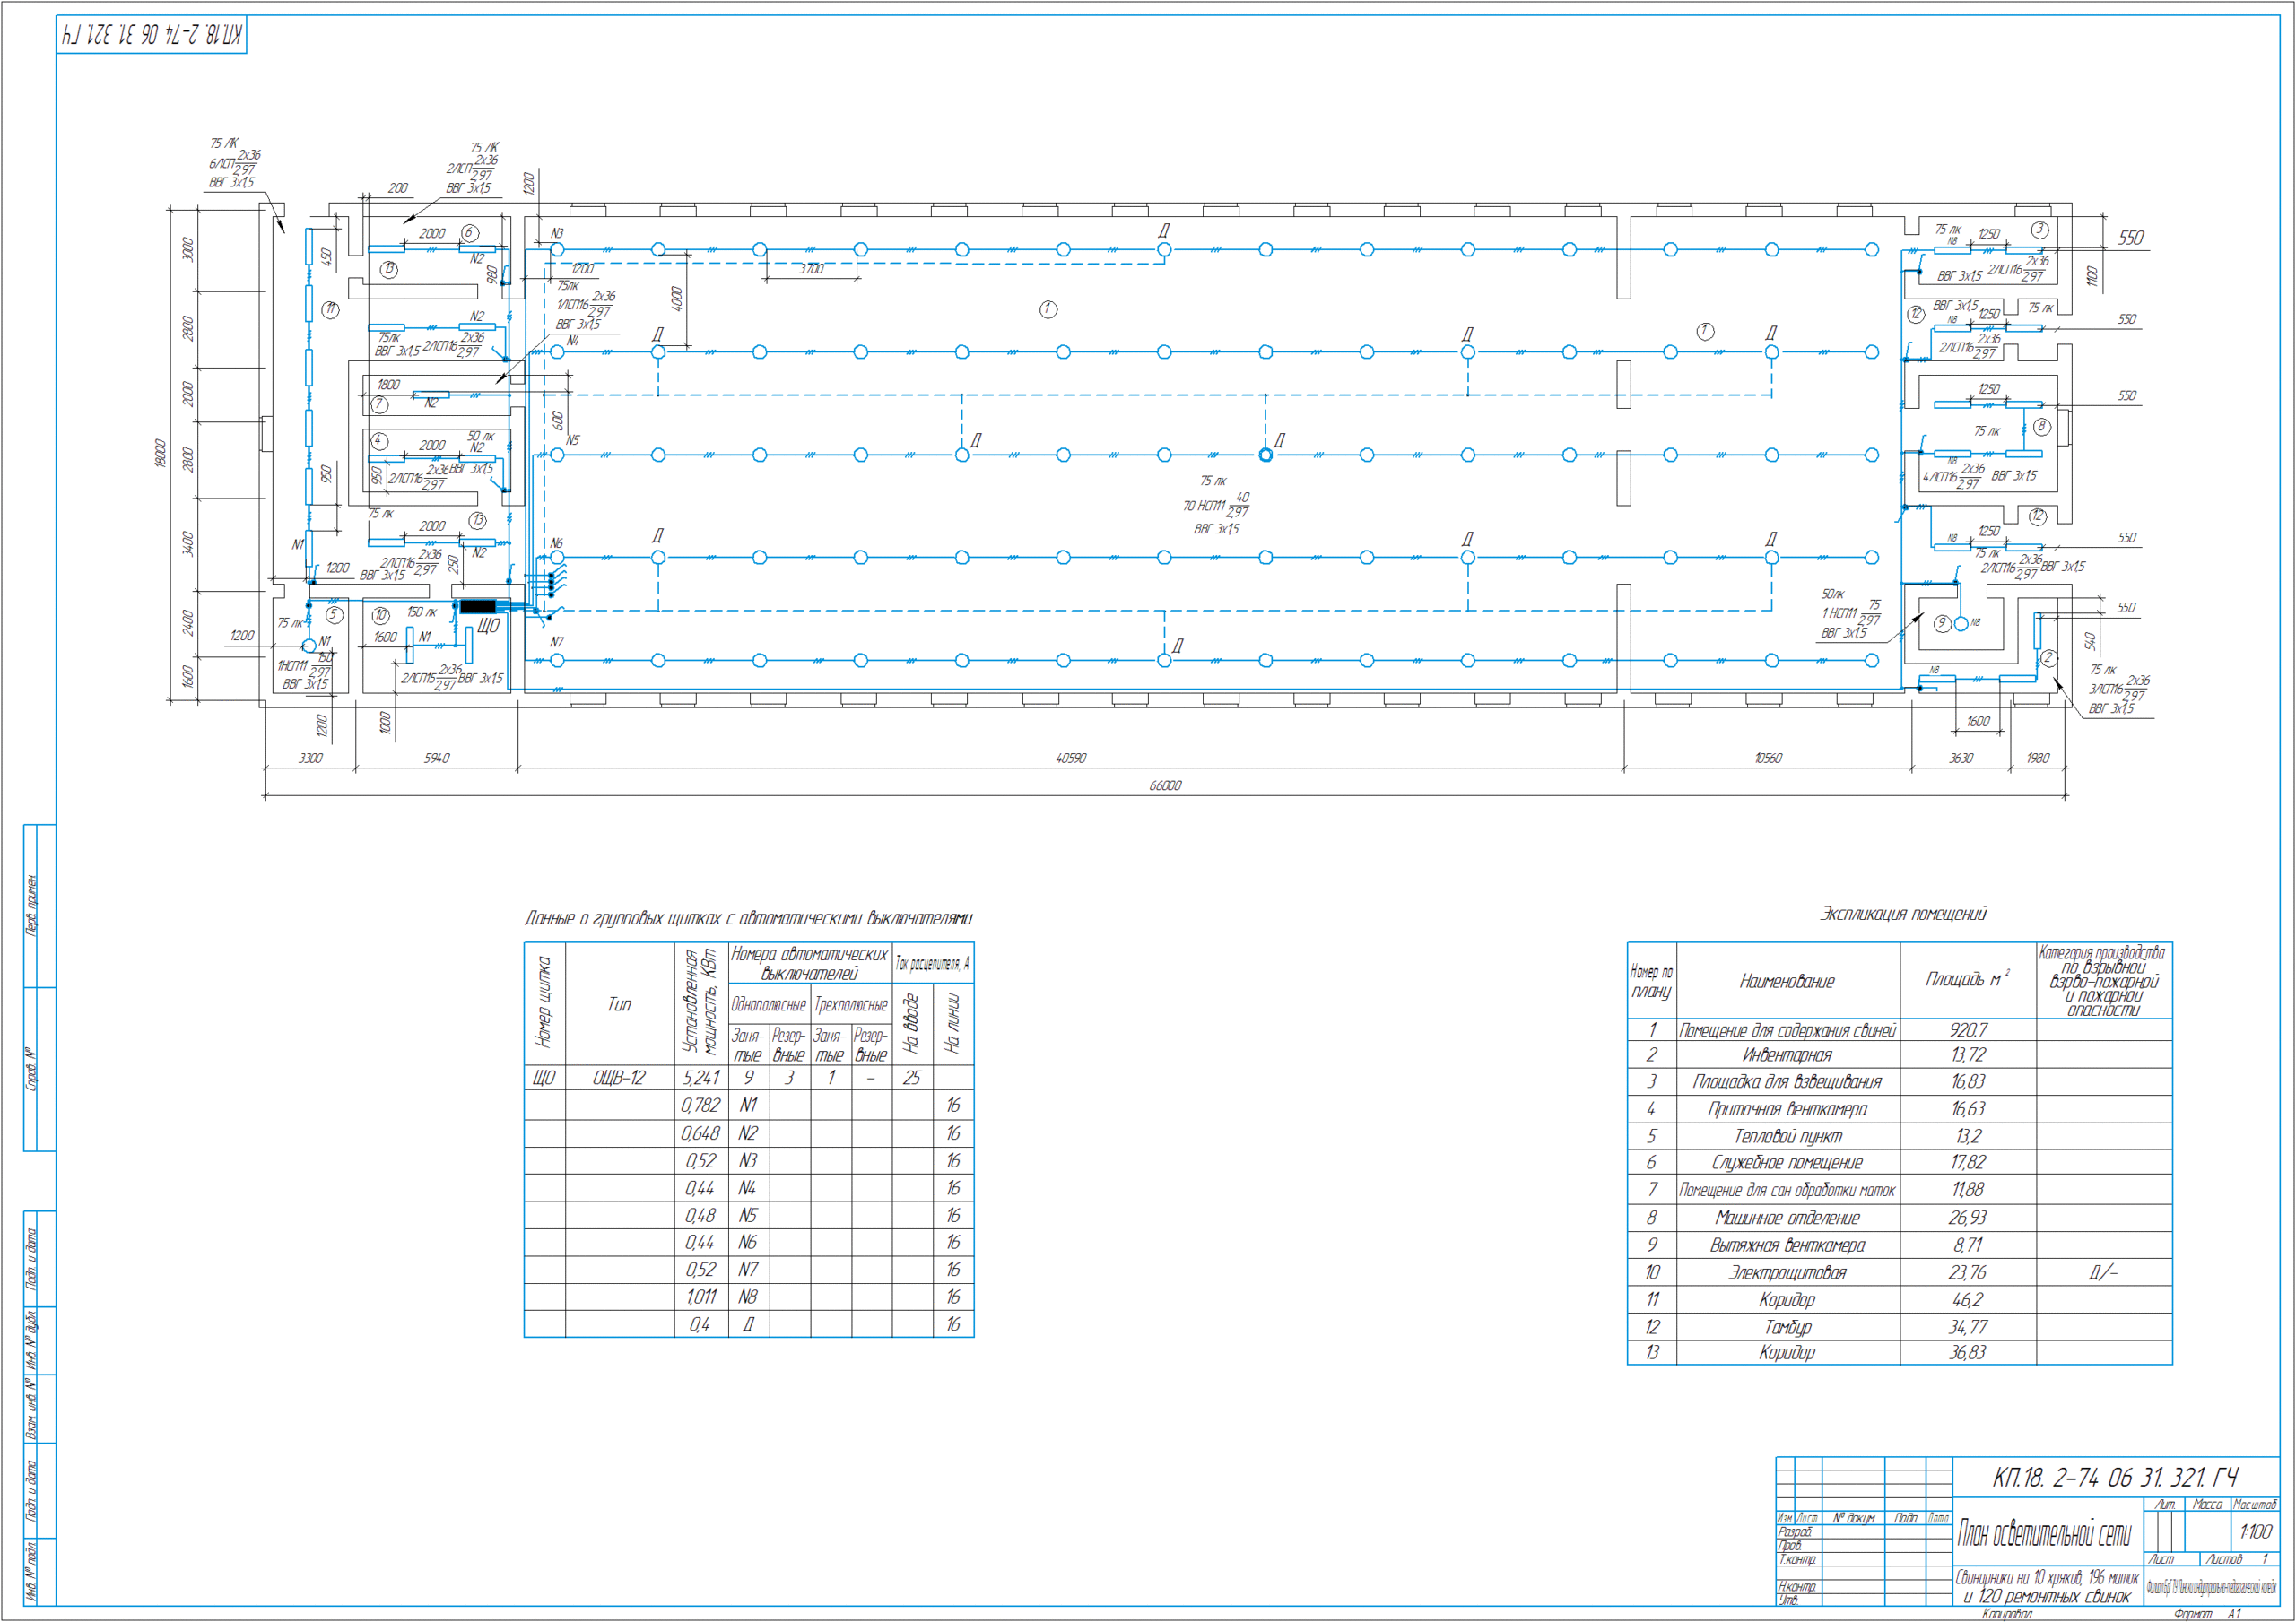Click the panel type 'ОЩВ-12'
The height and width of the screenshot is (1622, 2296).
click(x=619, y=1078)
